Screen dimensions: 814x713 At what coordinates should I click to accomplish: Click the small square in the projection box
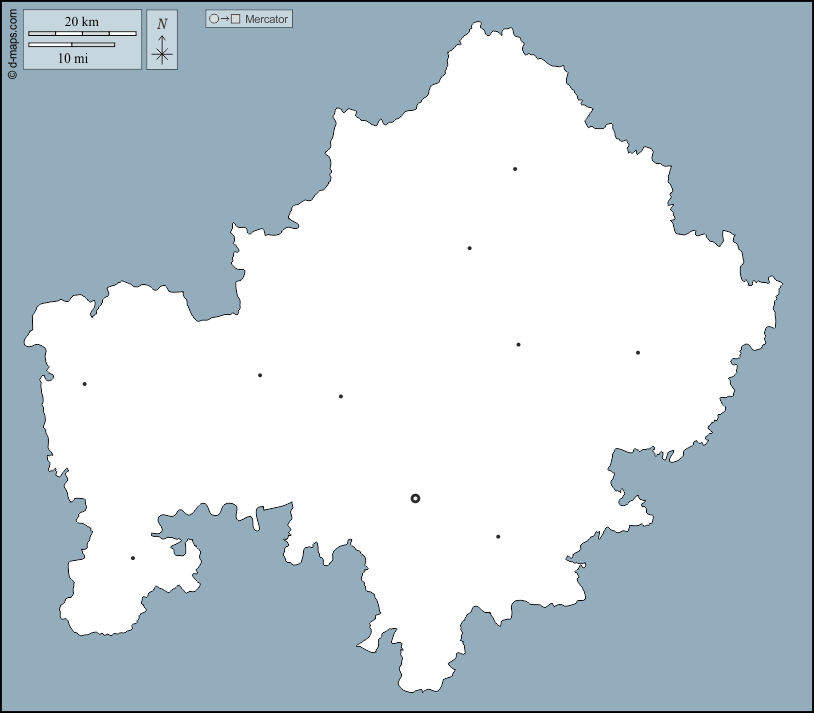[236, 19]
